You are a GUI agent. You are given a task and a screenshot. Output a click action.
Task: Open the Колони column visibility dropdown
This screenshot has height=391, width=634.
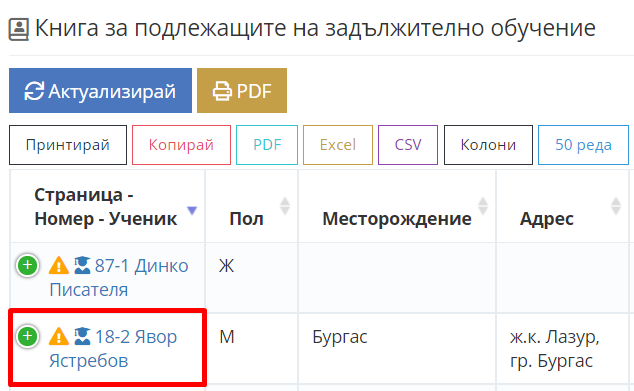[x=488, y=145]
